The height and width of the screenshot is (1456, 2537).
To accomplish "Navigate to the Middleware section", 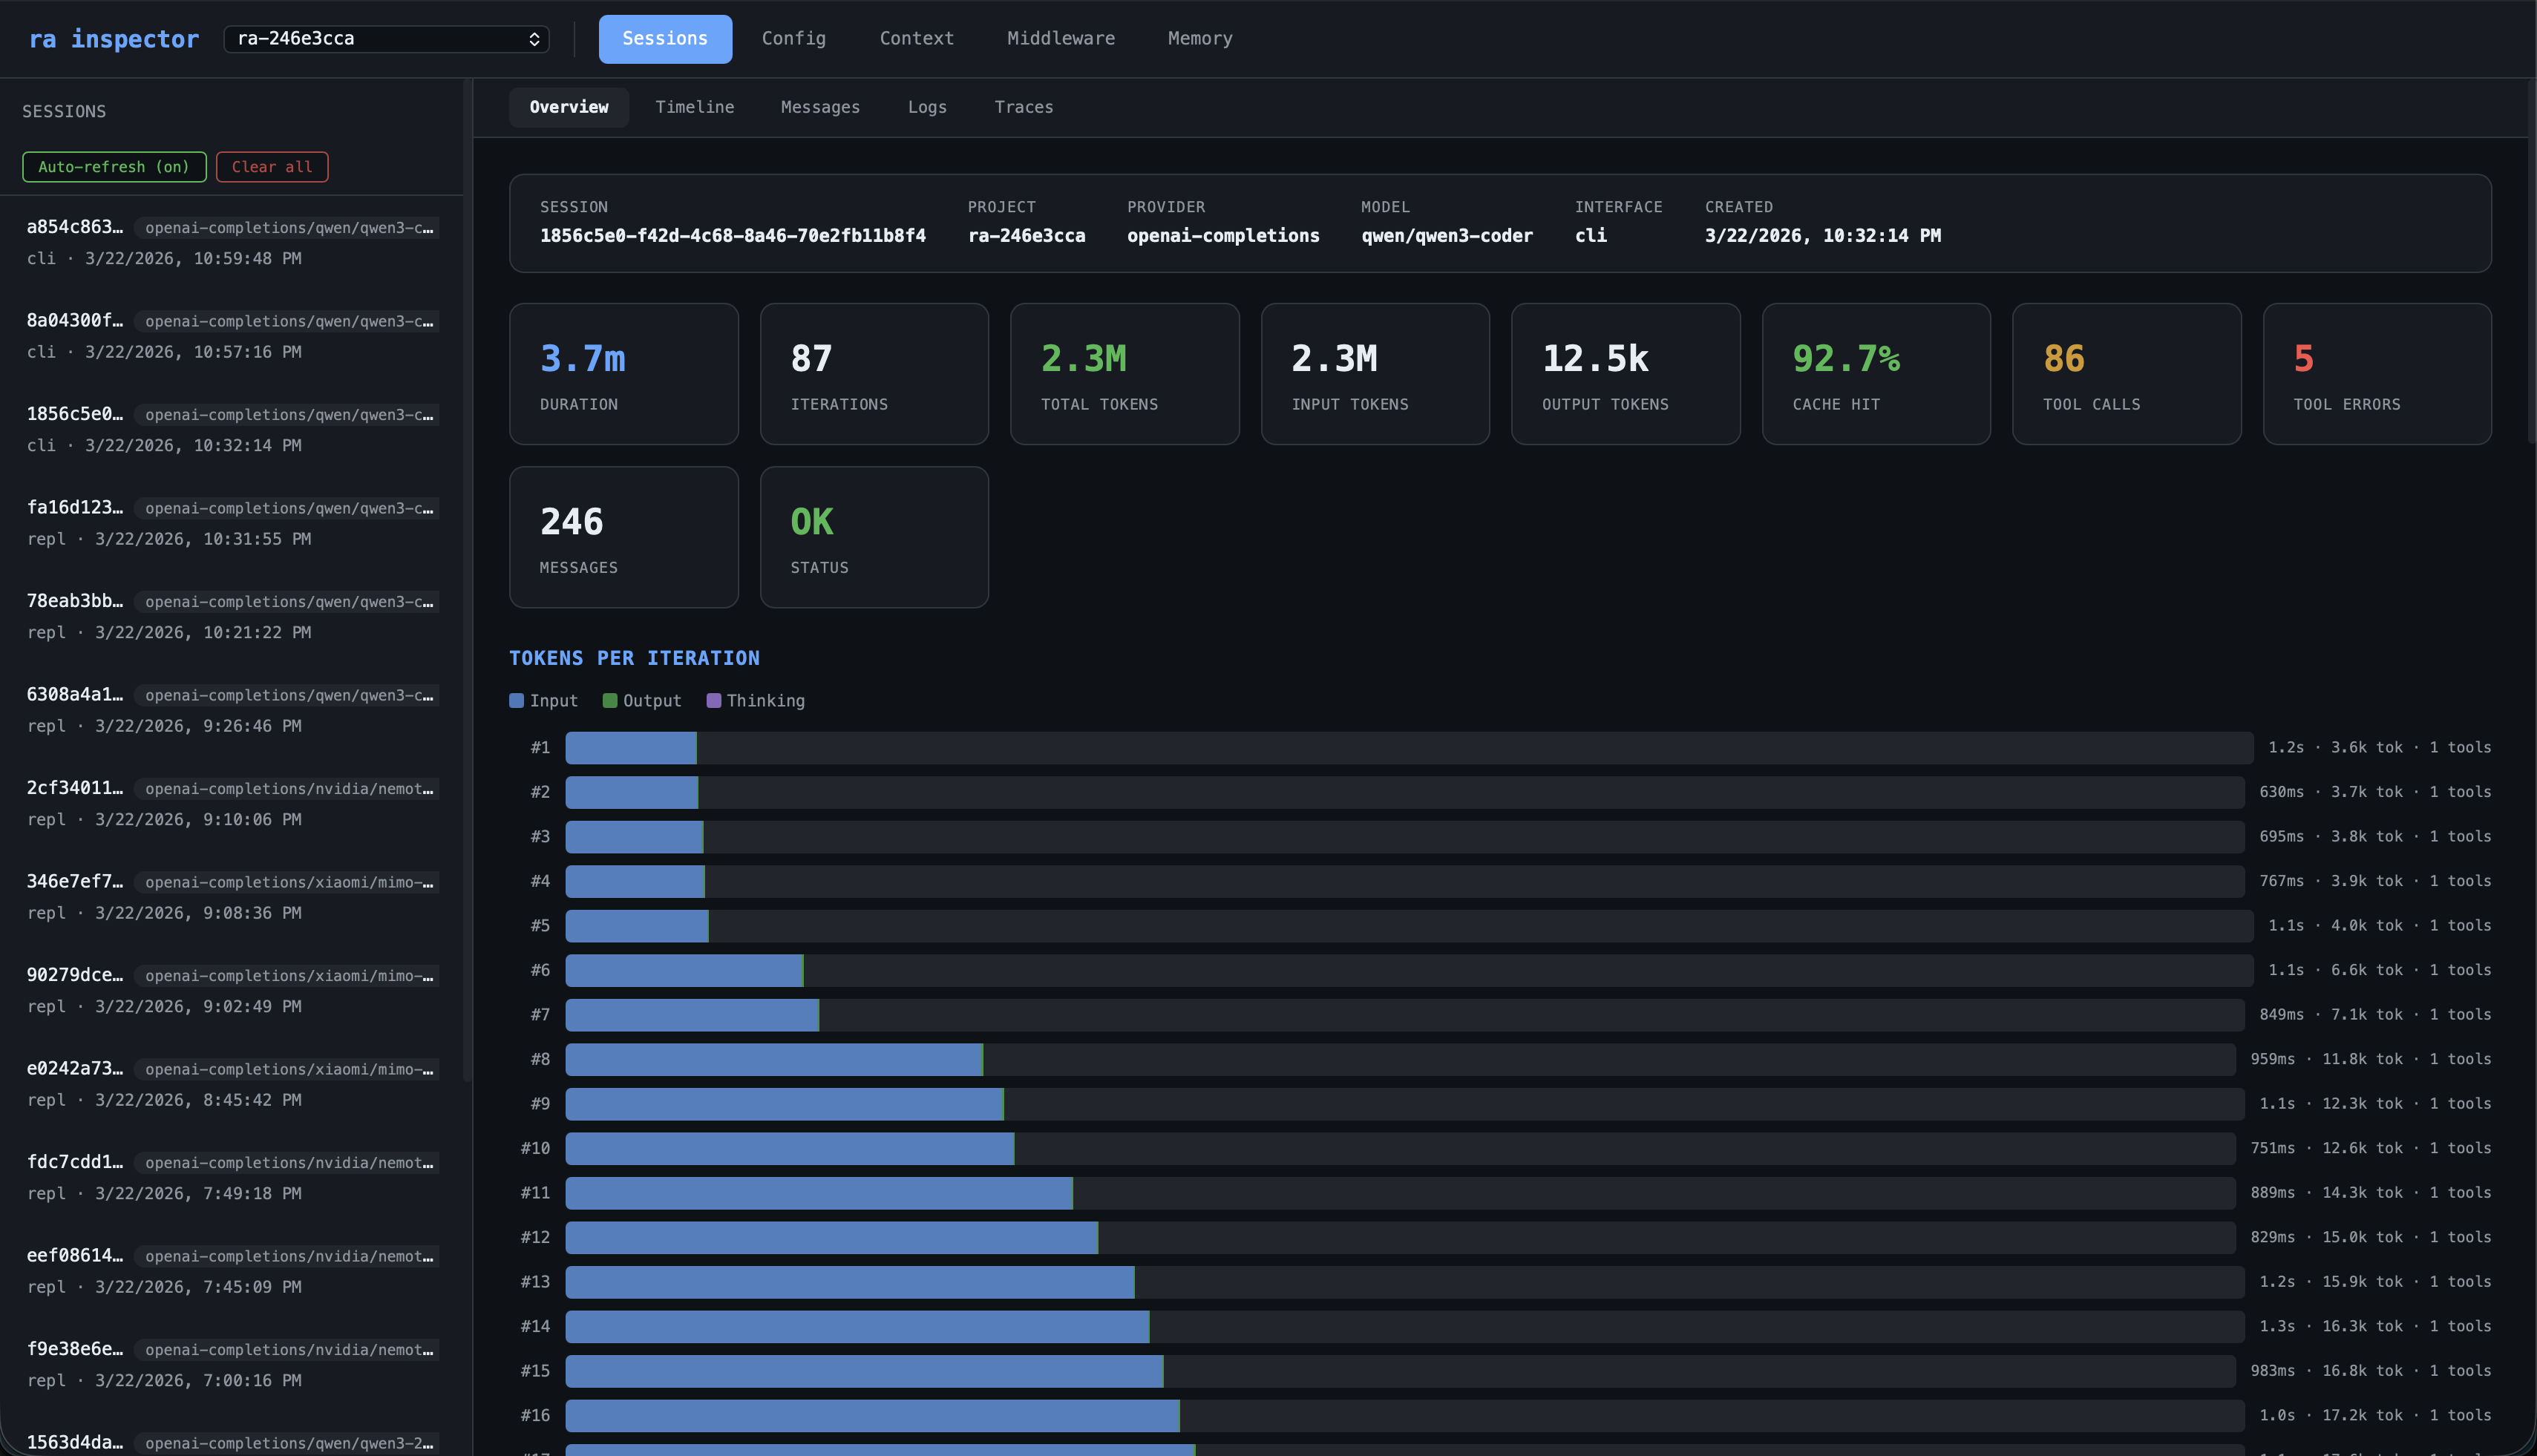I will (1060, 38).
